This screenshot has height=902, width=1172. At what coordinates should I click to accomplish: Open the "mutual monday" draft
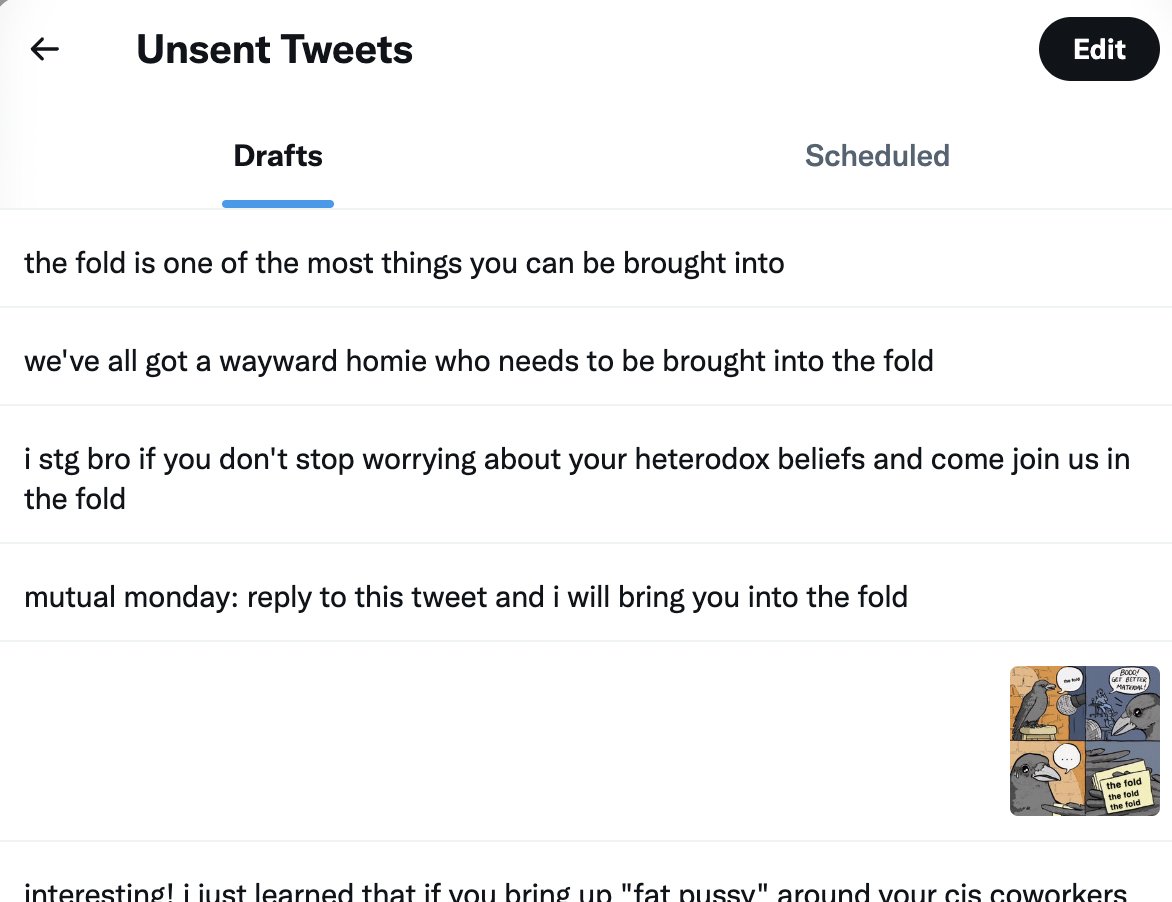click(465, 597)
